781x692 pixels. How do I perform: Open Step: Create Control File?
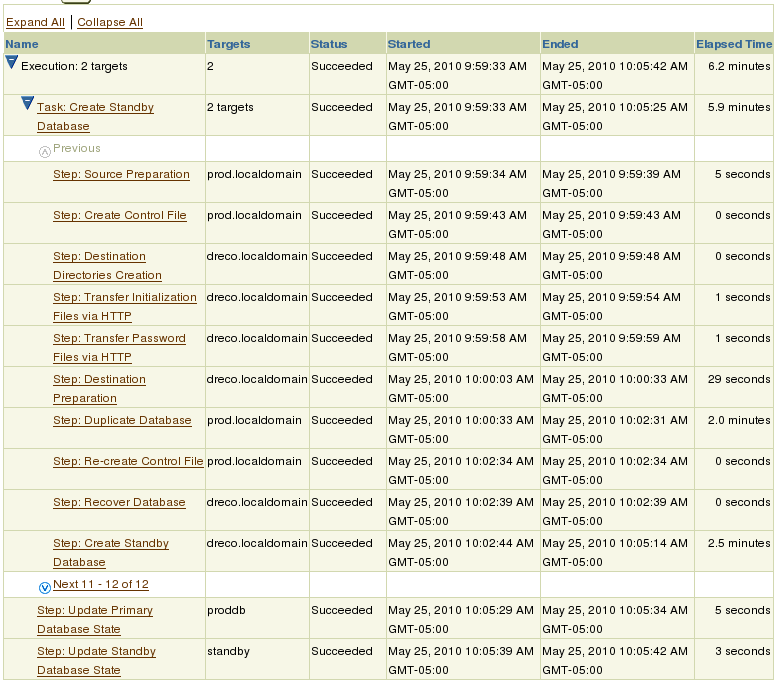(120, 215)
